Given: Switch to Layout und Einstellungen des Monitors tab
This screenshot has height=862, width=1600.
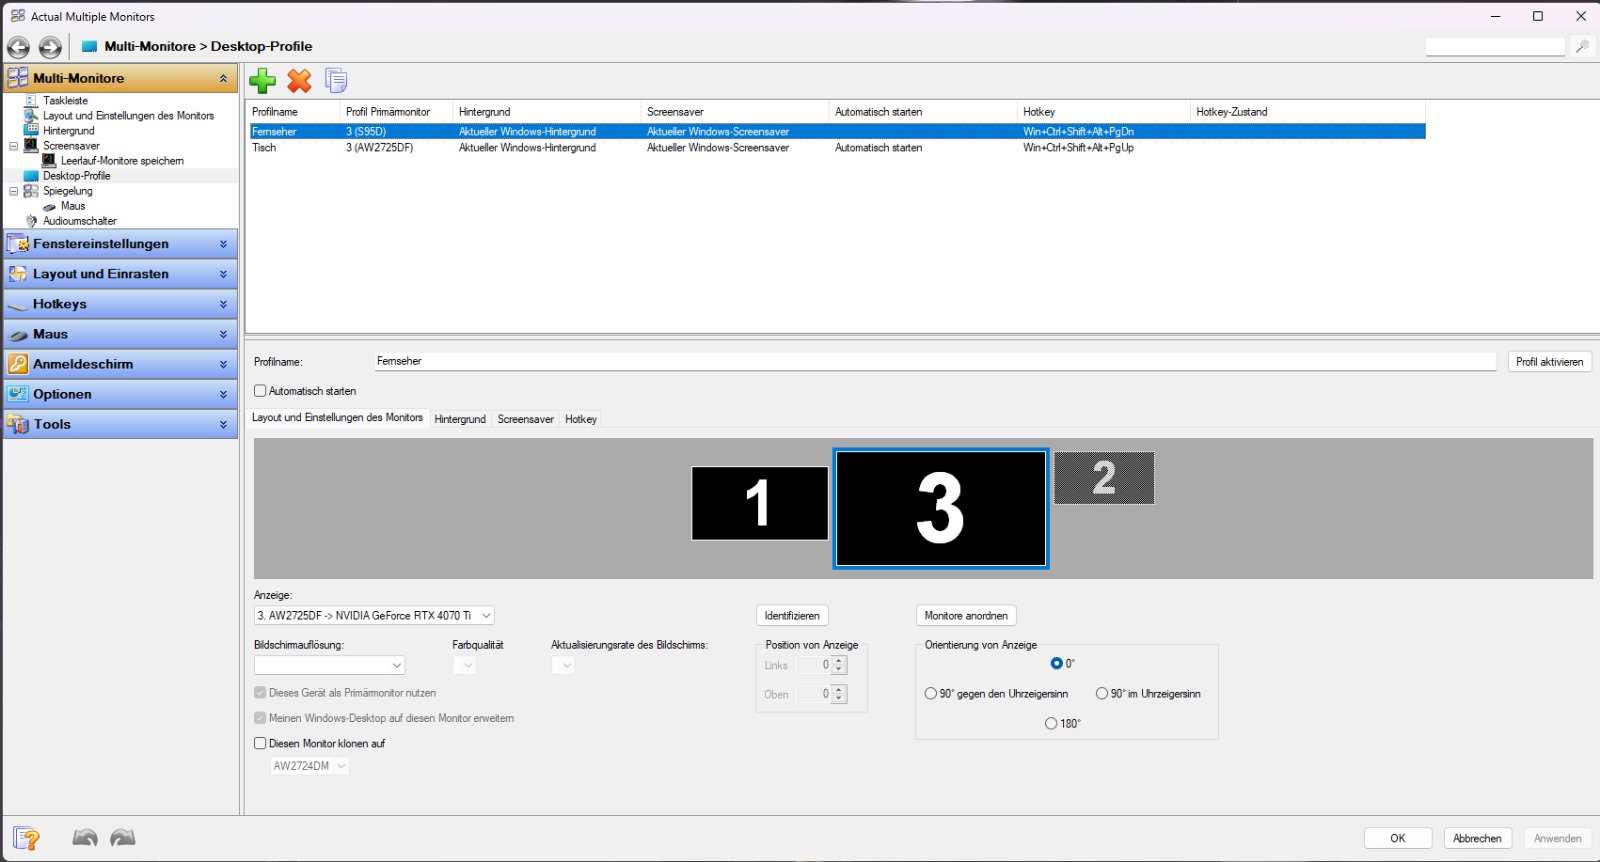Looking at the screenshot, I should tap(337, 418).
